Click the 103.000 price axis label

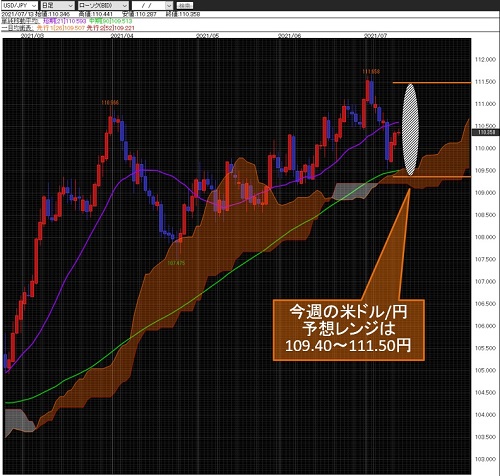pos(485,459)
